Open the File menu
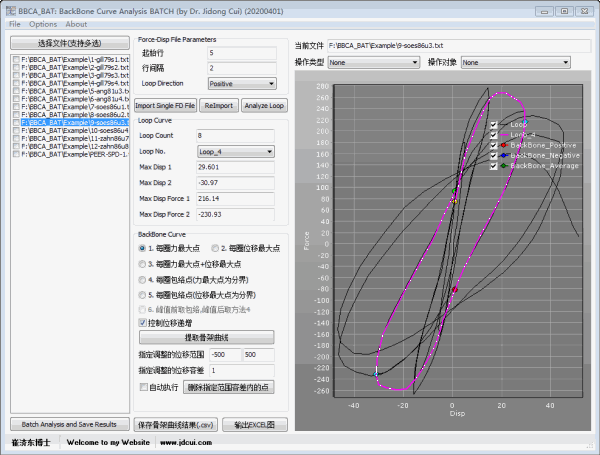The height and width of the screenshot is (455, 600). pos(15,24)
